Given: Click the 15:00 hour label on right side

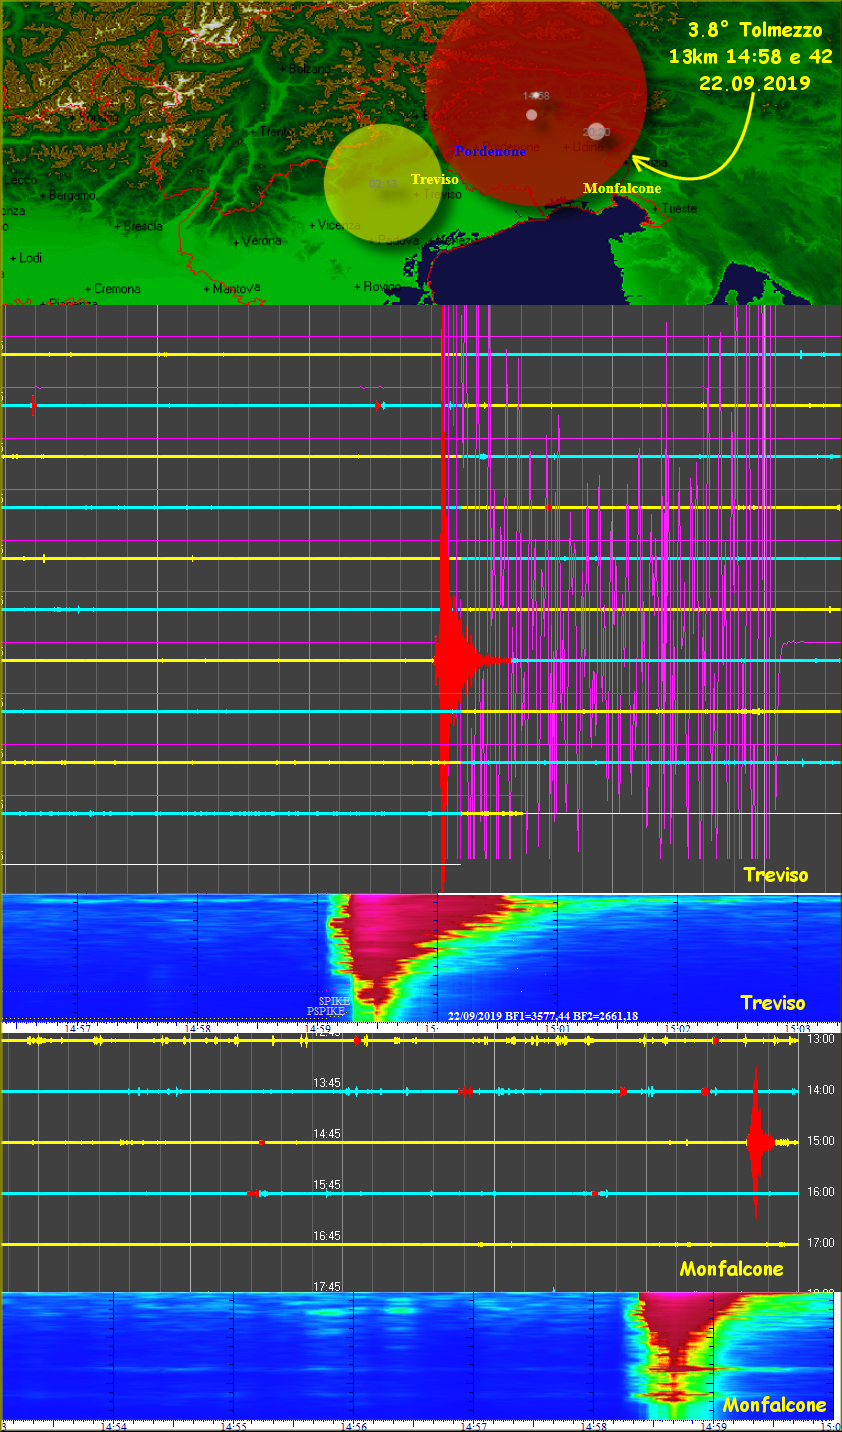Looking at the screenshot, I should [x=820, y=1141].
